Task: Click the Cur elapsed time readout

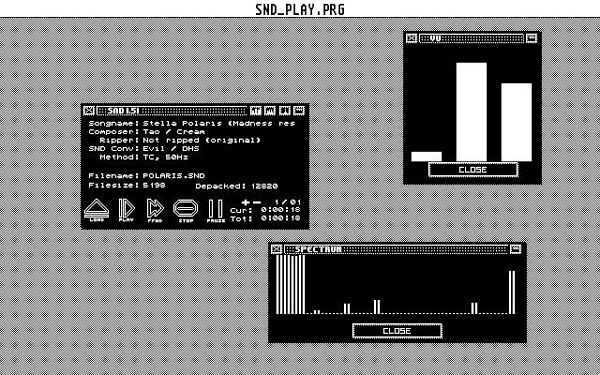Action: pos(280,210)
